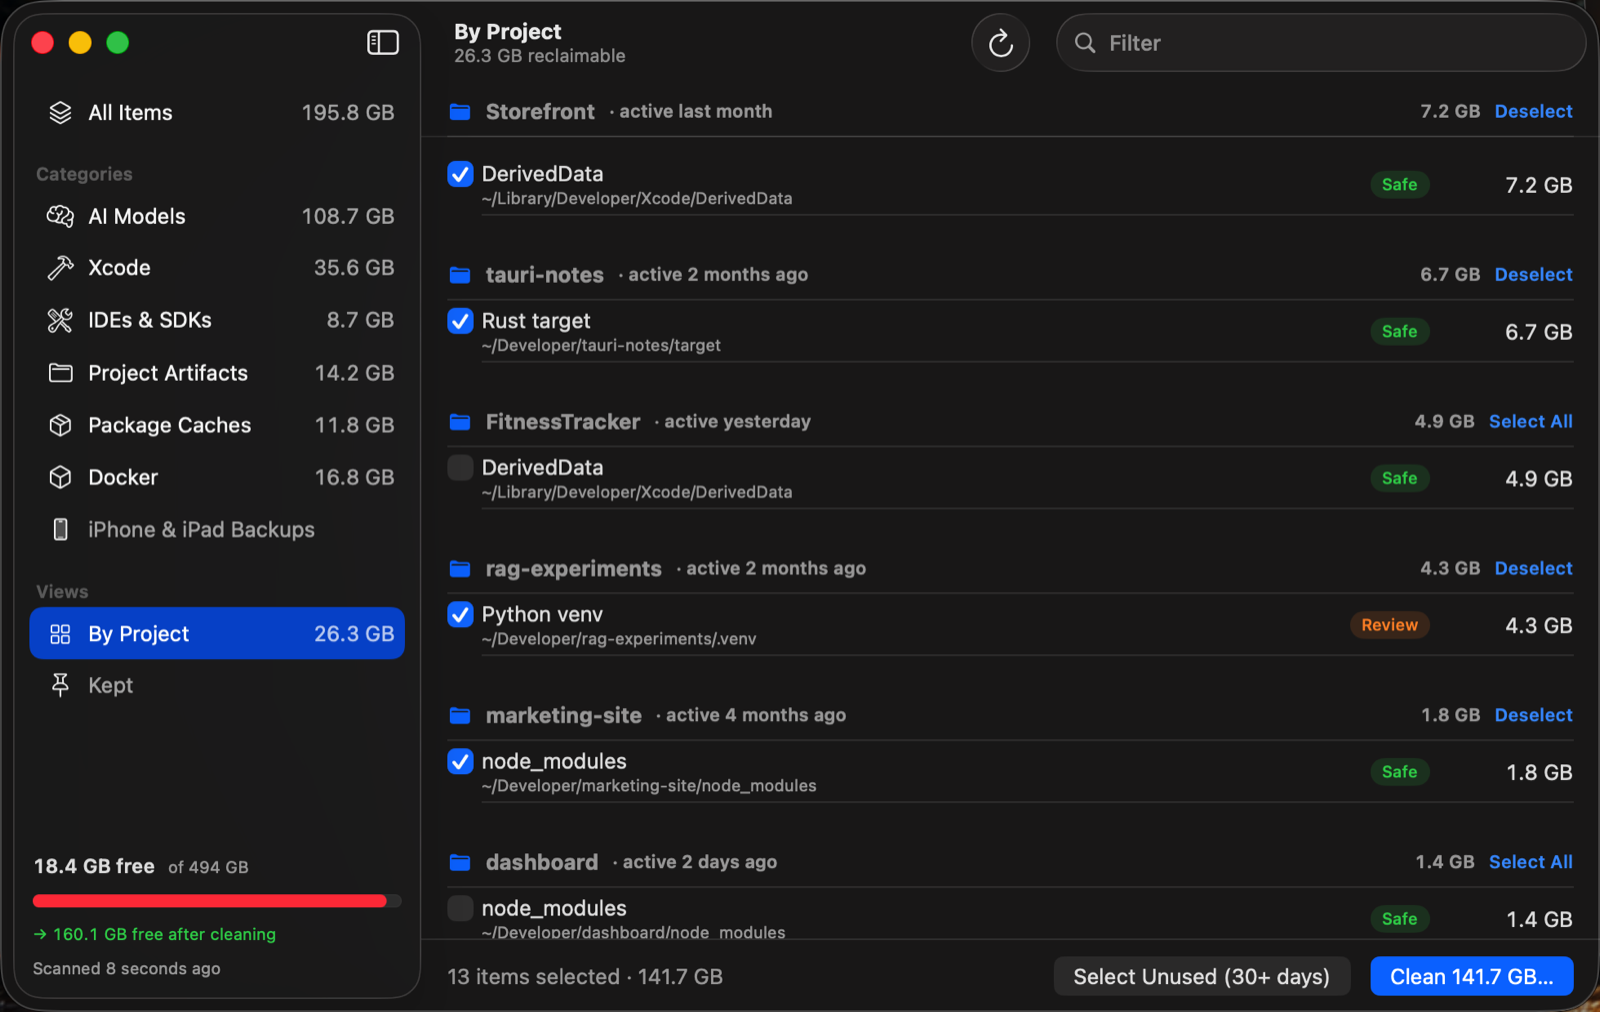This screenshot has width=1600, height=1012.
Task: Open the Docker category
Action: tap(217, 477)
